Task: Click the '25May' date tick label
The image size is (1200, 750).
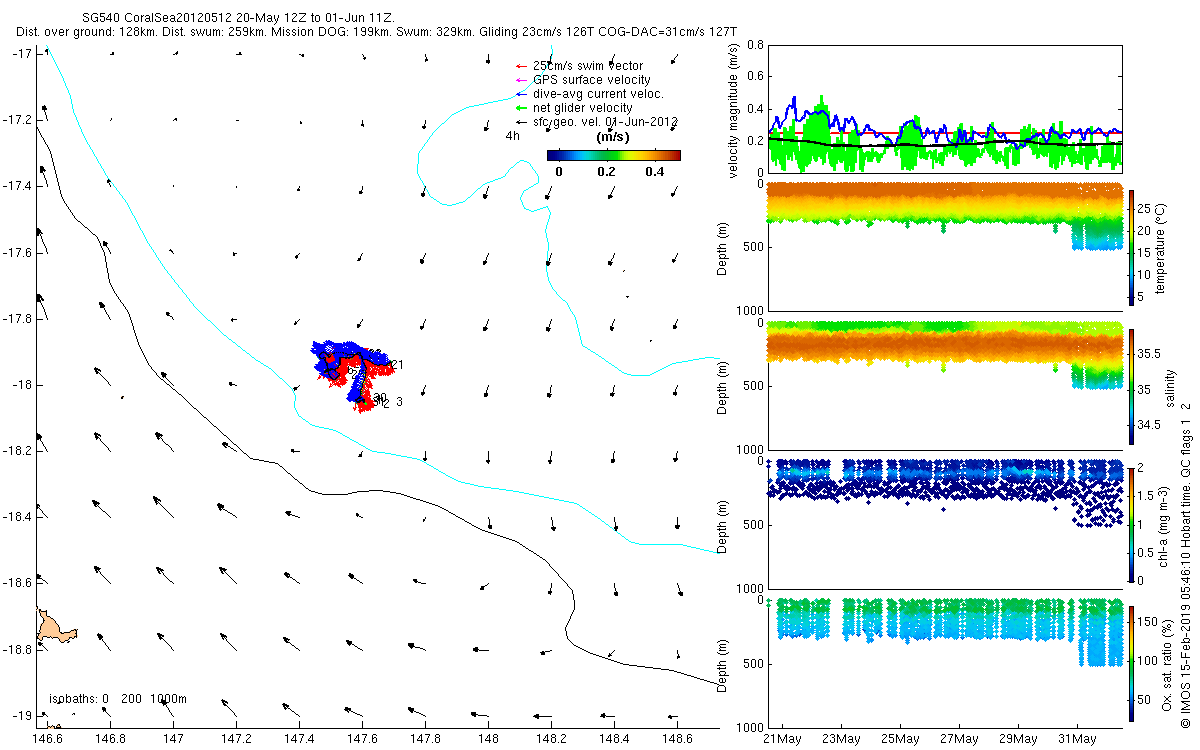Action: tap(900, 739)
